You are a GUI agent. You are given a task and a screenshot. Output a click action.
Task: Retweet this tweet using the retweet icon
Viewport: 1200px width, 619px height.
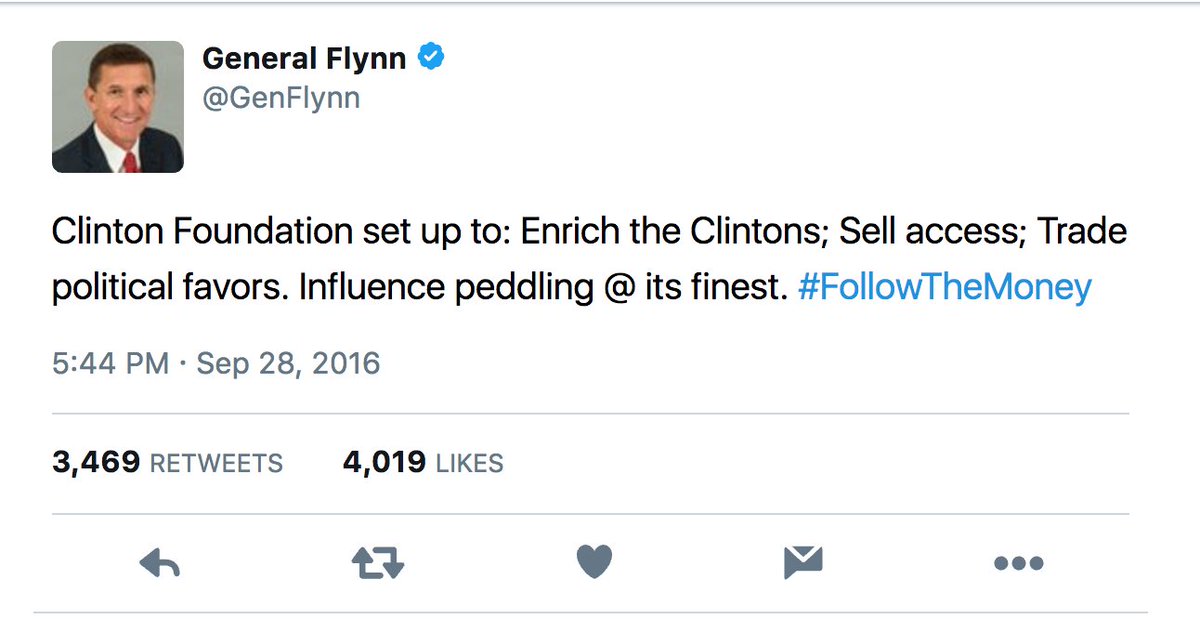pos(378,564)
